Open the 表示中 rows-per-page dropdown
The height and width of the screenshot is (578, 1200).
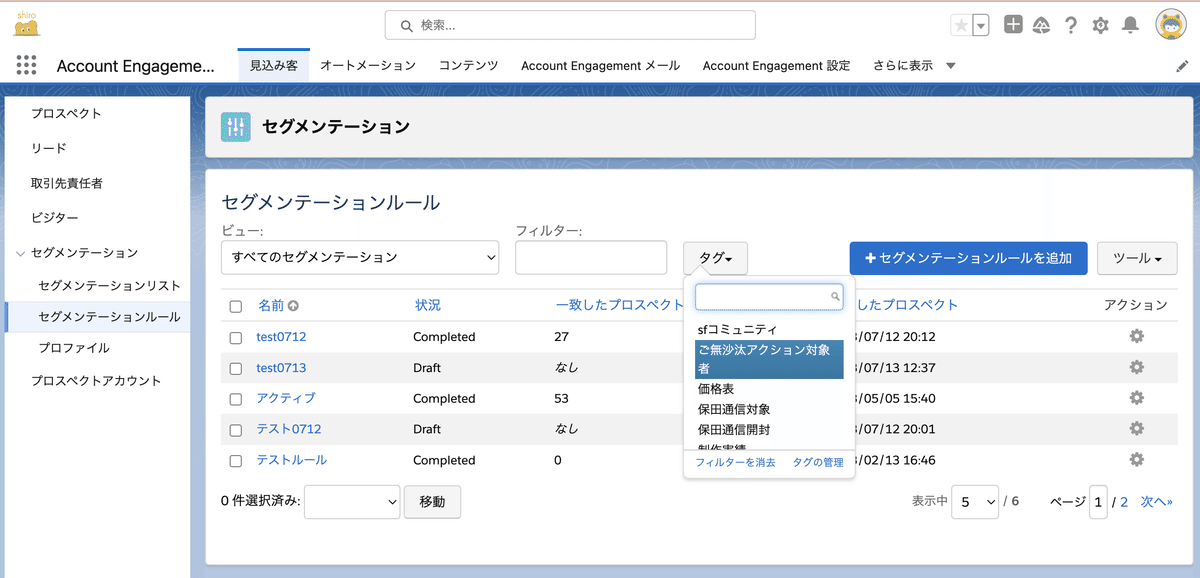pyautogui.click(x=975, y=502)
